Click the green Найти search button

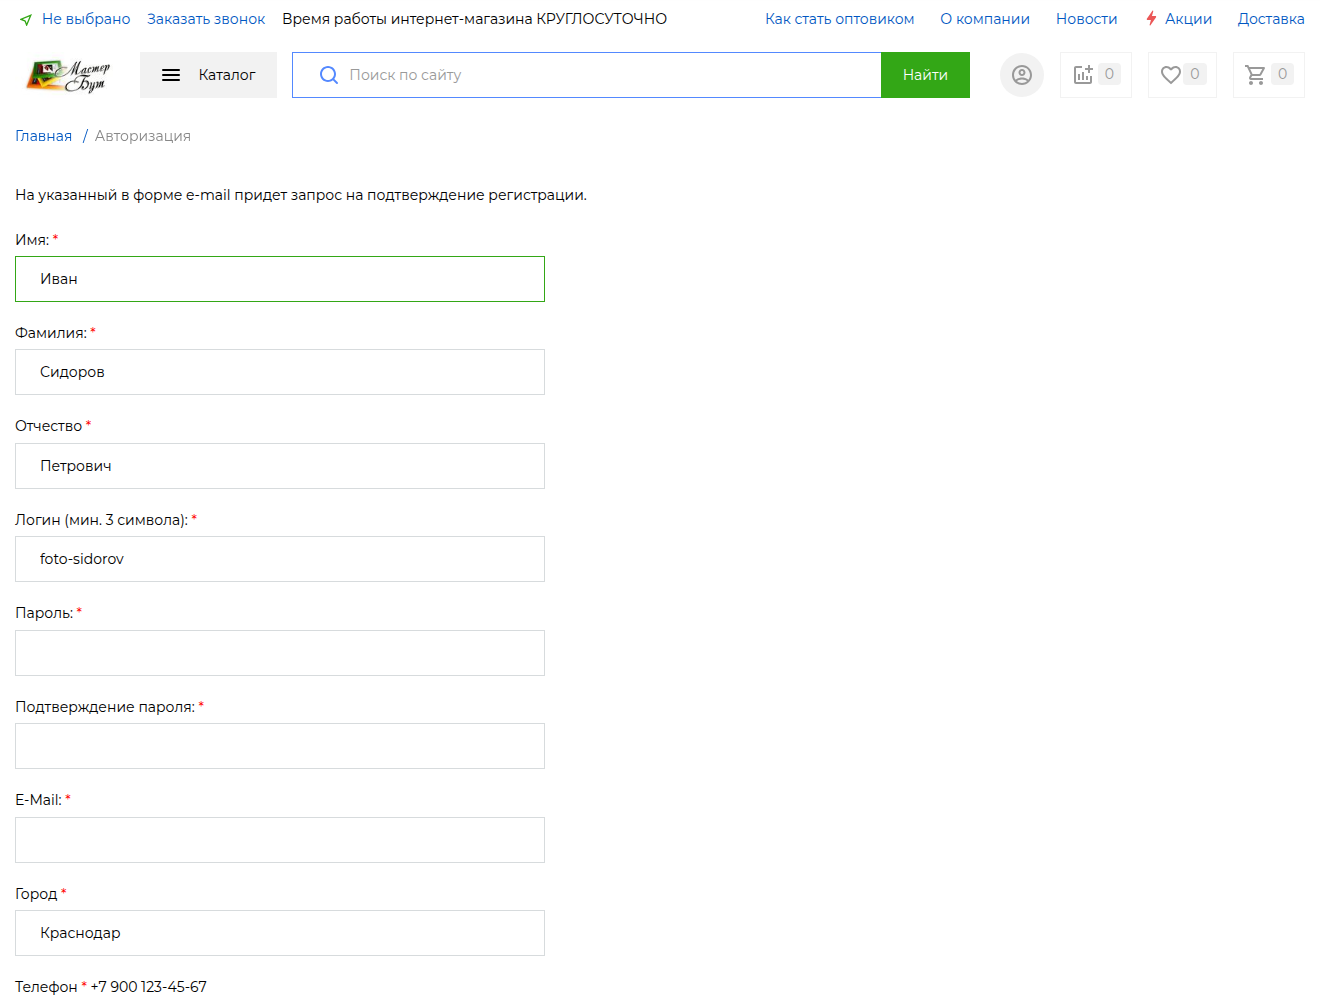(x=925, y=75)
